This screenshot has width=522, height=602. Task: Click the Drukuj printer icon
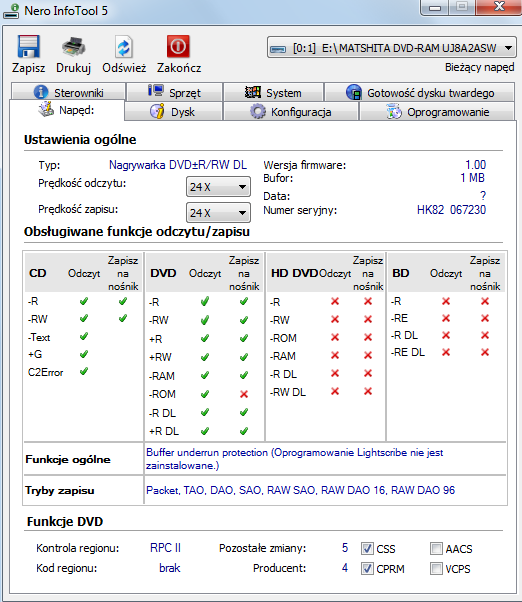point(73,46)
